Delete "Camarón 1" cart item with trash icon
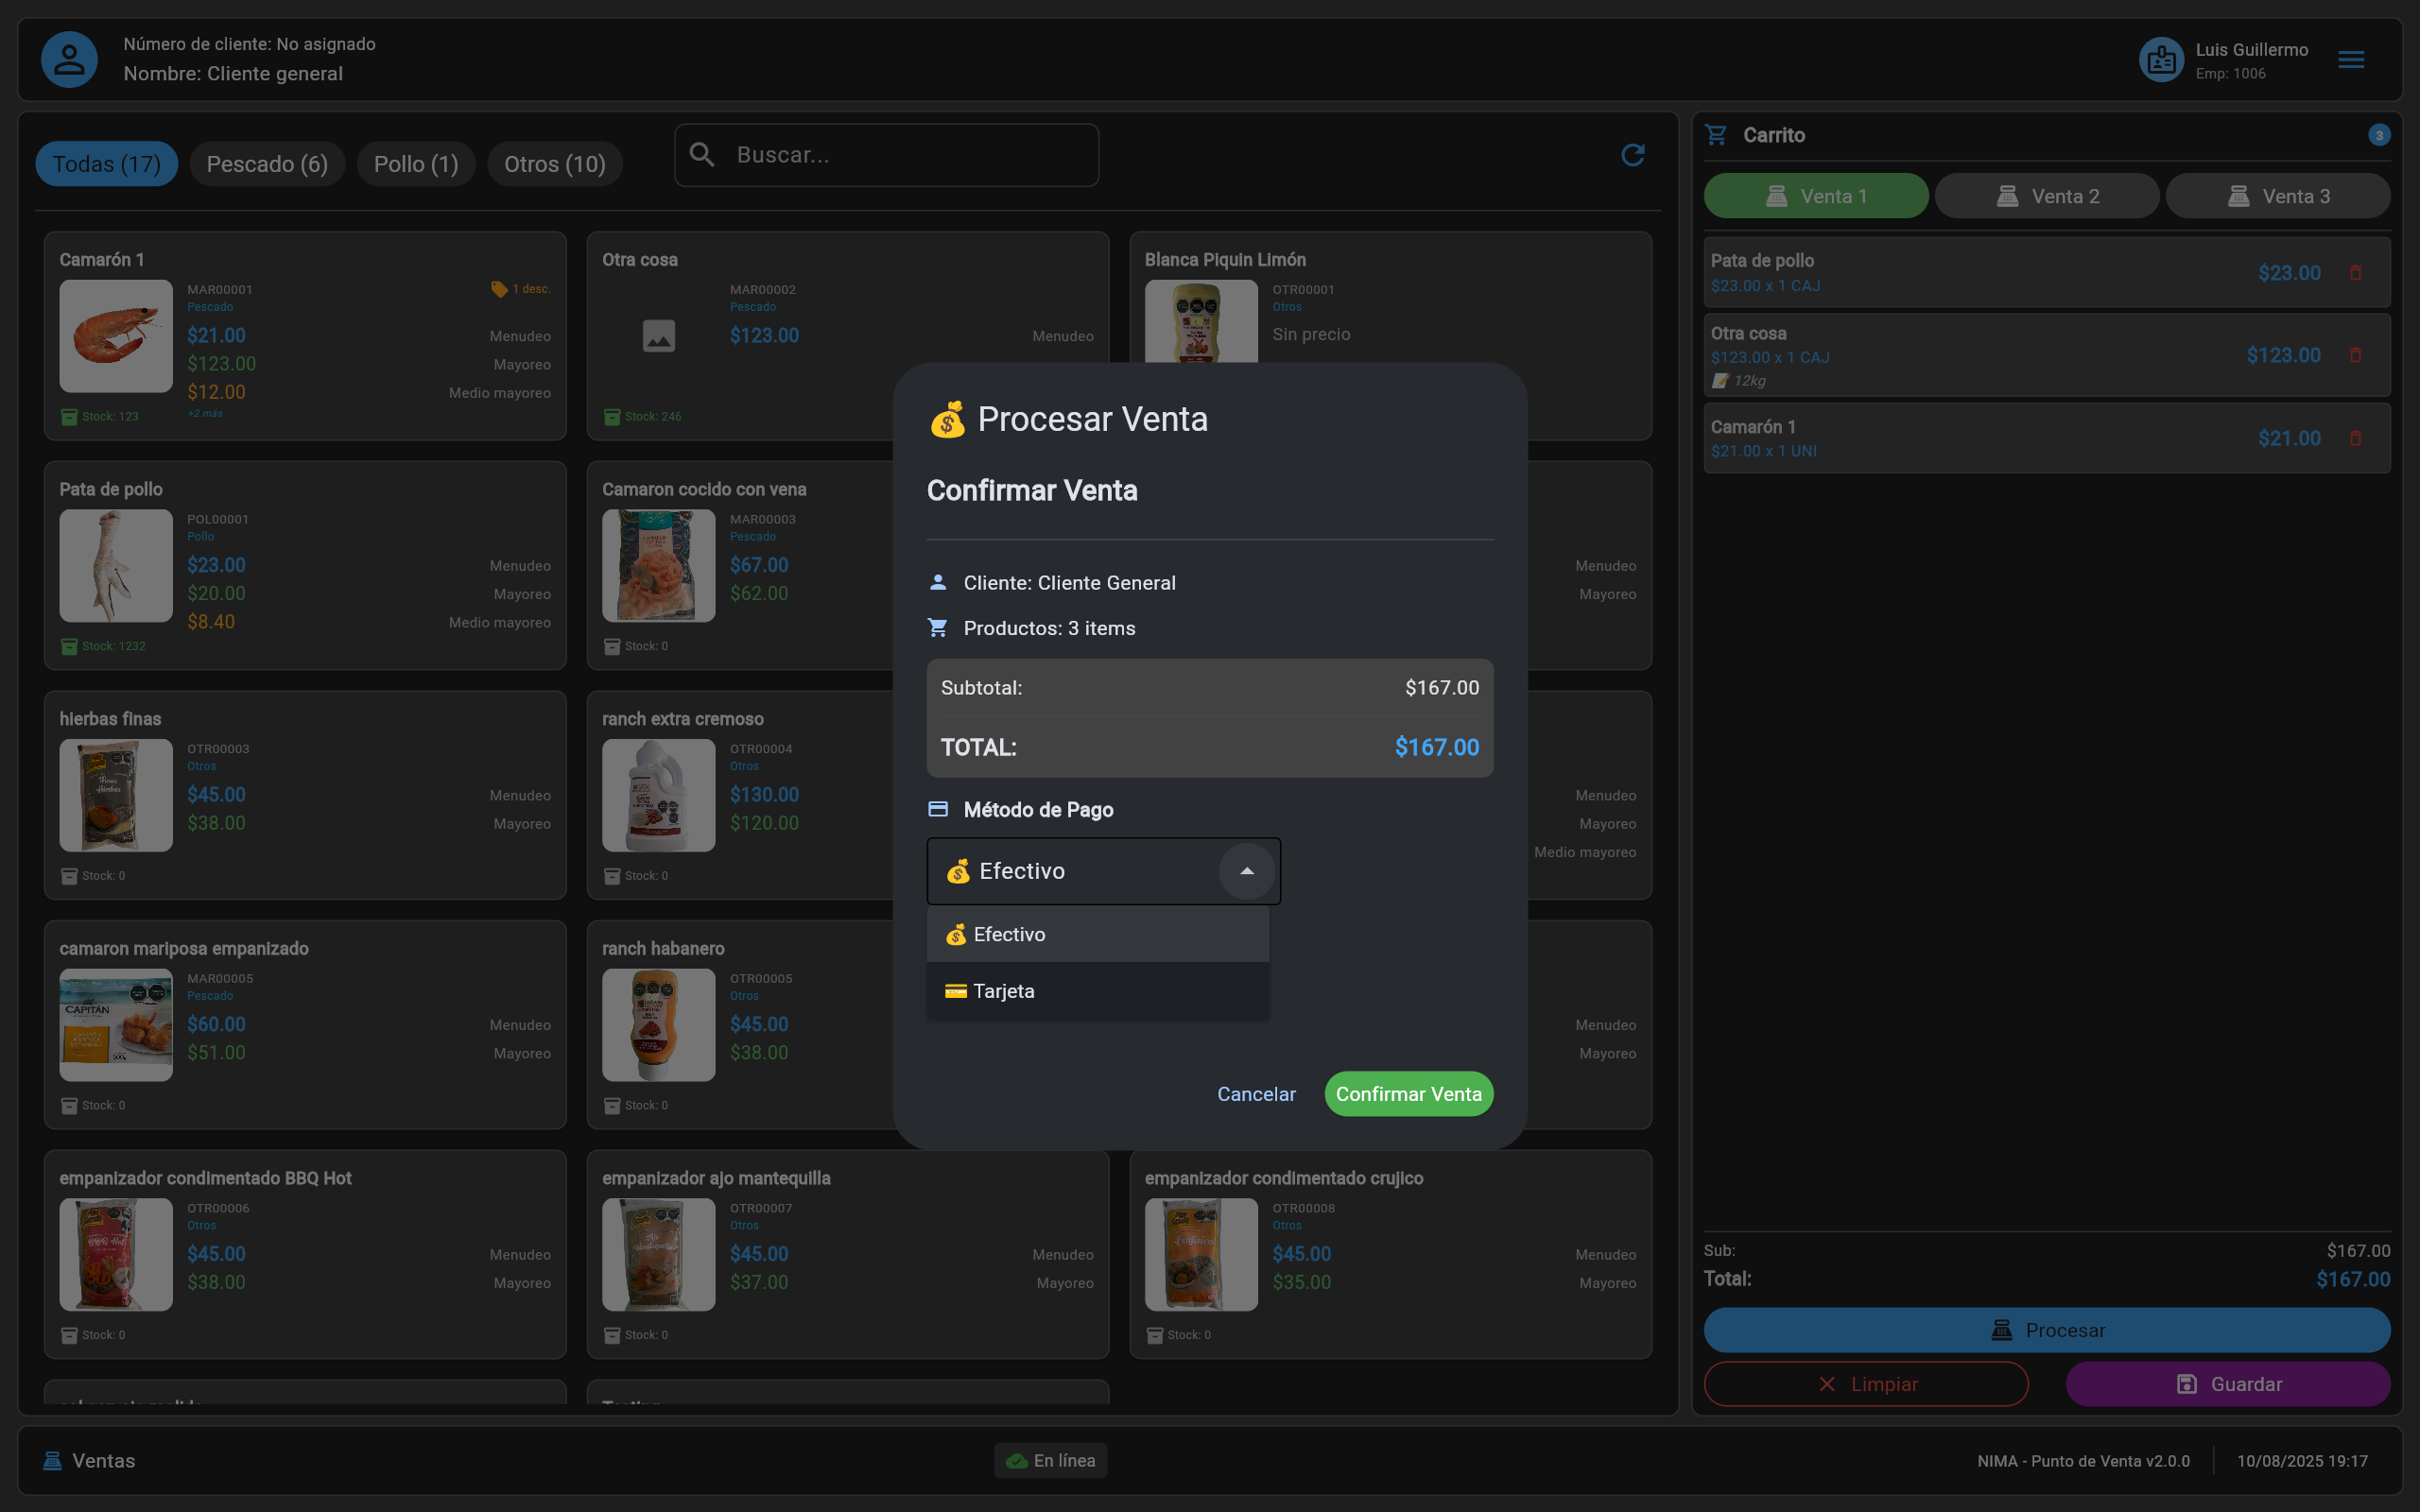 tap(2357, 438)
